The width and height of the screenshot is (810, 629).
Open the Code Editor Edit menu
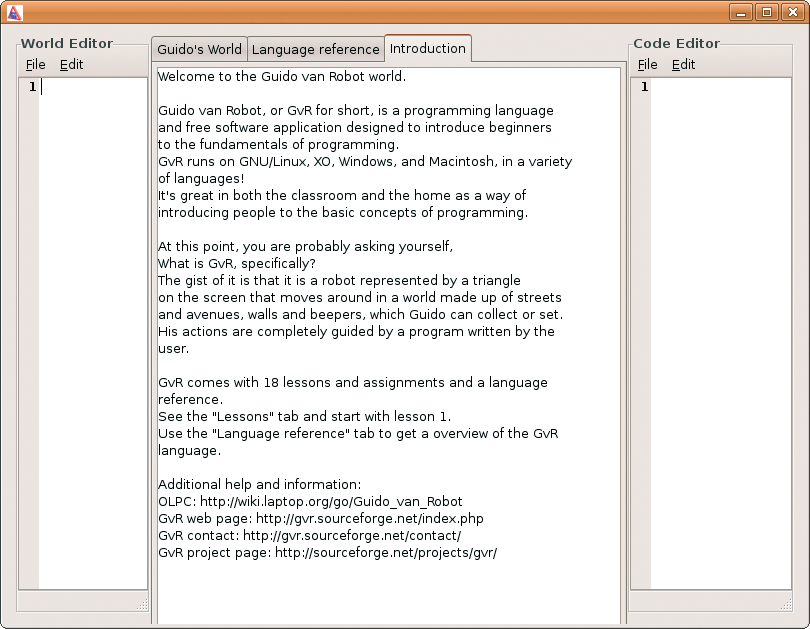tap(683, 65)
